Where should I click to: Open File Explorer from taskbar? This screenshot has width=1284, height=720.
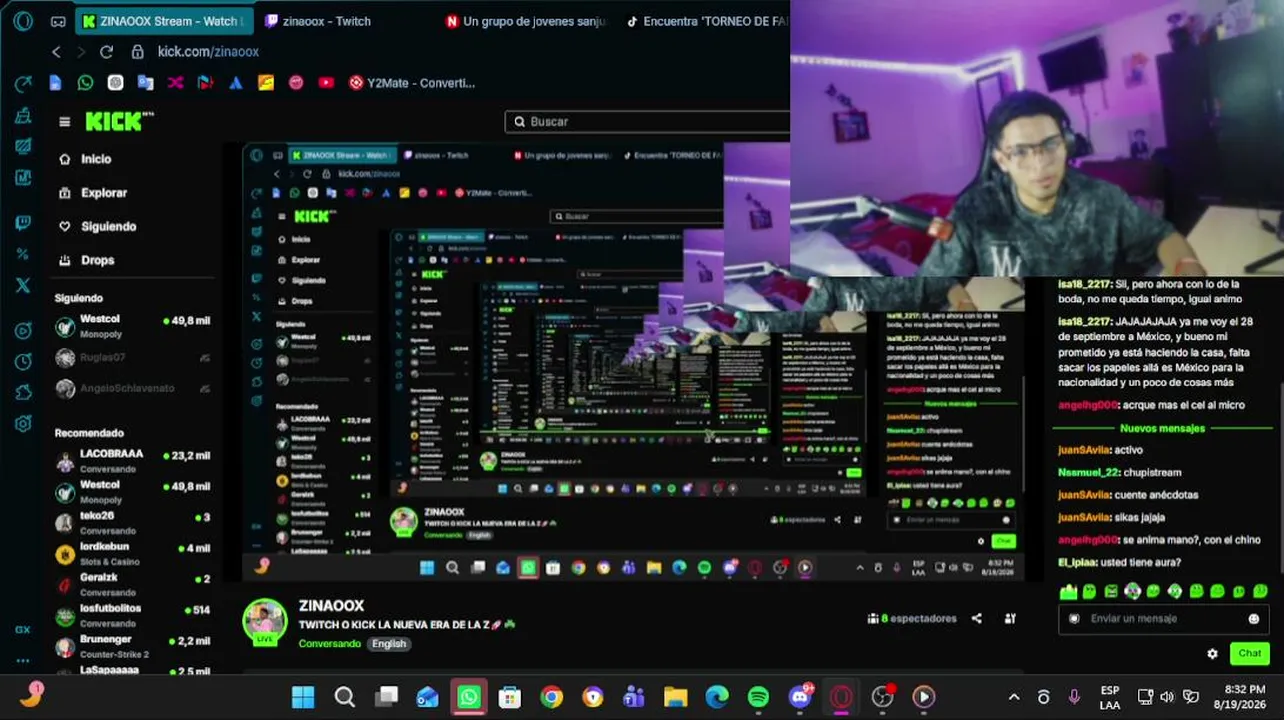[676, 697]
